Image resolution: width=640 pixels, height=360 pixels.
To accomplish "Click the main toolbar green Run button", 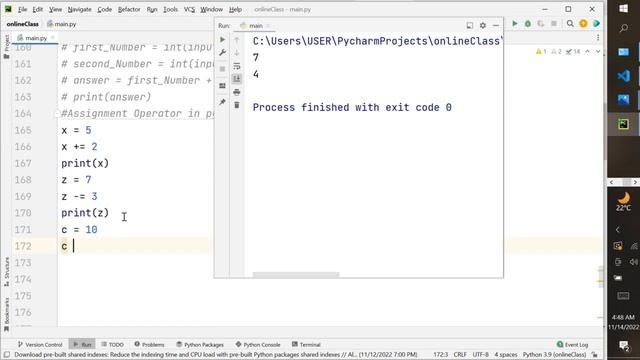I will (515, 24).
